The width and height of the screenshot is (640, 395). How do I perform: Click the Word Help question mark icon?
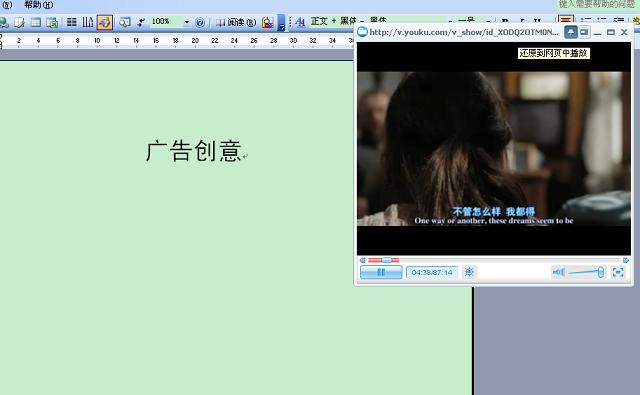tap(200, 22)
